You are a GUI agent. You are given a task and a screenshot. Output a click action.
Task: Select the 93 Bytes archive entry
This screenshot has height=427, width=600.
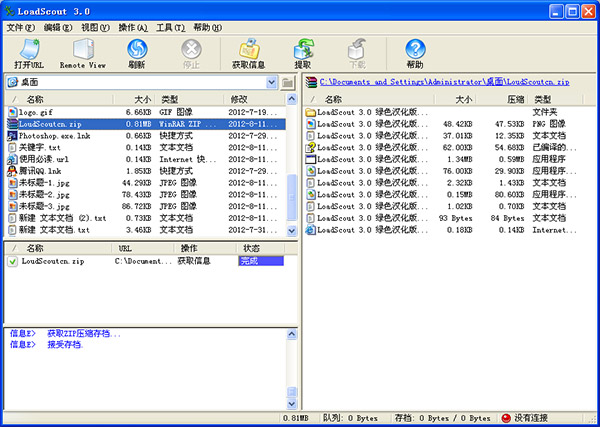click(442, 218)
